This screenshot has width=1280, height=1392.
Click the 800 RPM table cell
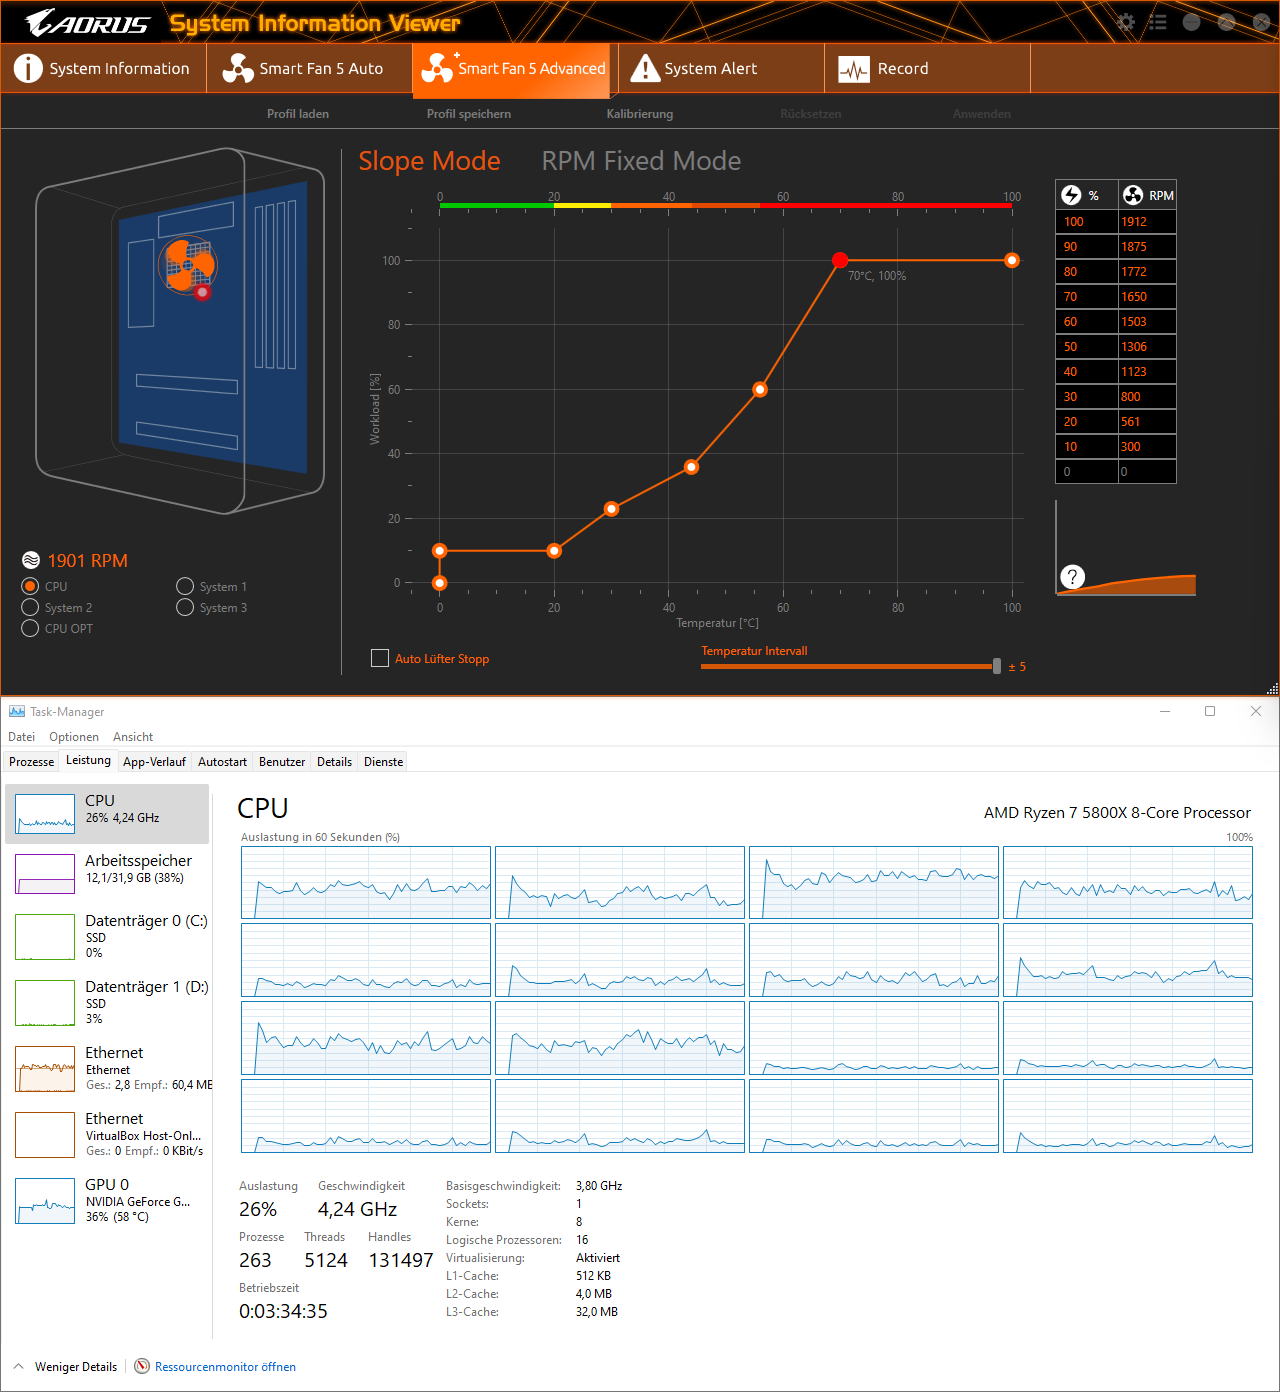(x=1147, y=397)
